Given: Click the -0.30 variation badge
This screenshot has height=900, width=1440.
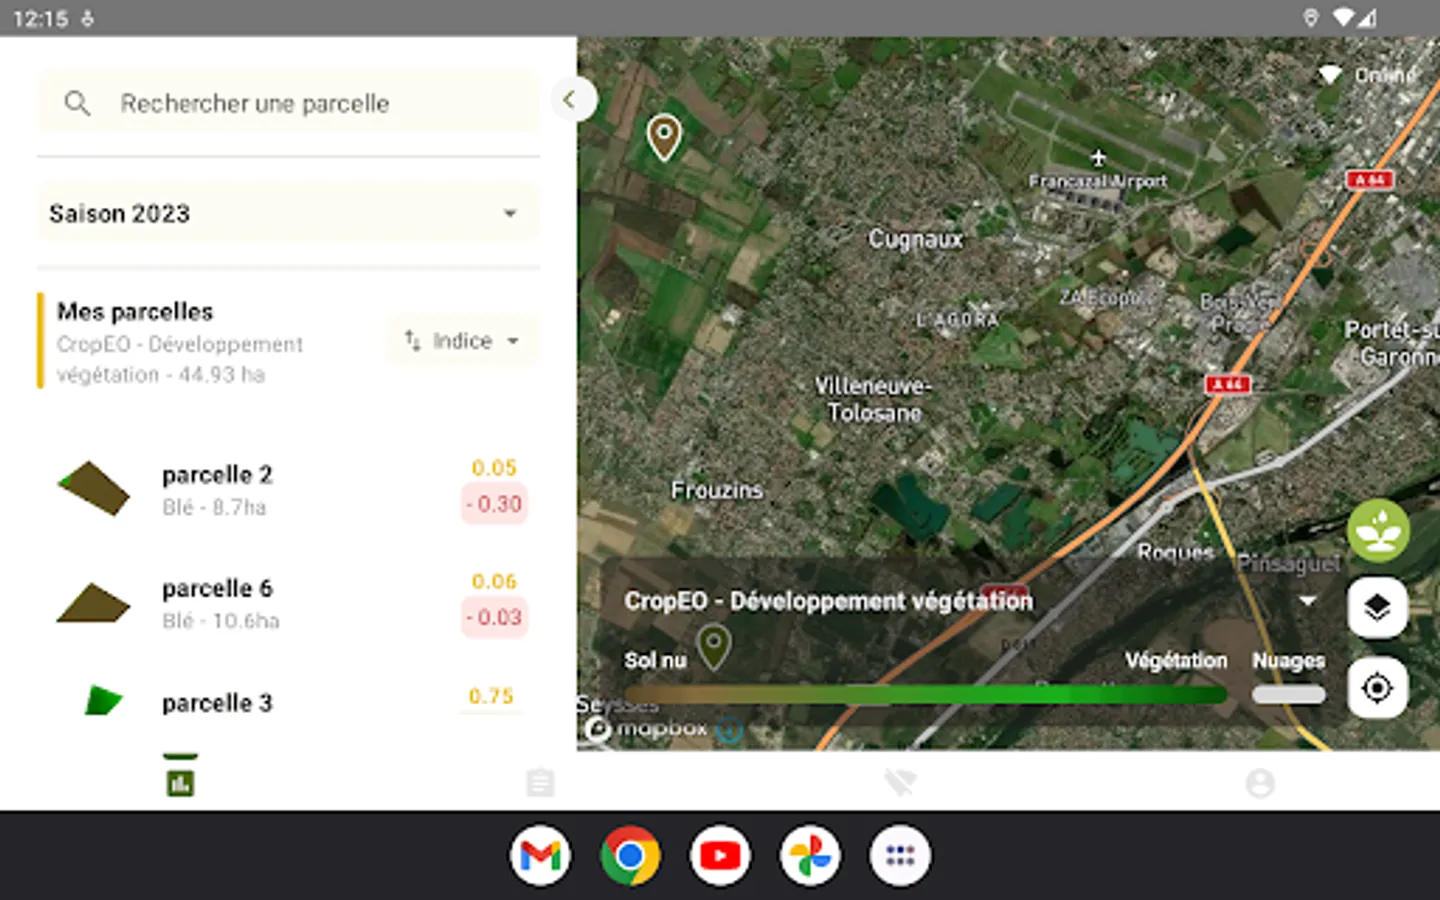Looking at the screenshot, I should (x=494, y=504).
